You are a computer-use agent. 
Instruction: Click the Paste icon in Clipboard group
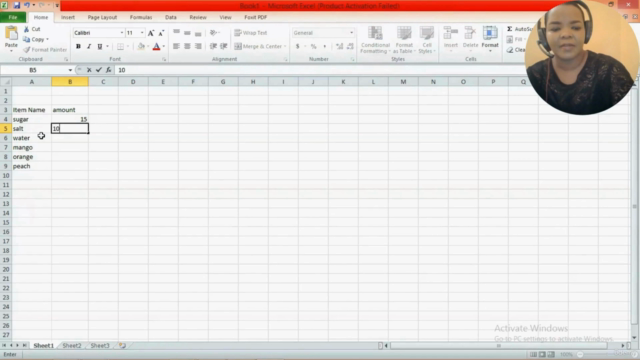pyautogui.click(x=11, y=33)
